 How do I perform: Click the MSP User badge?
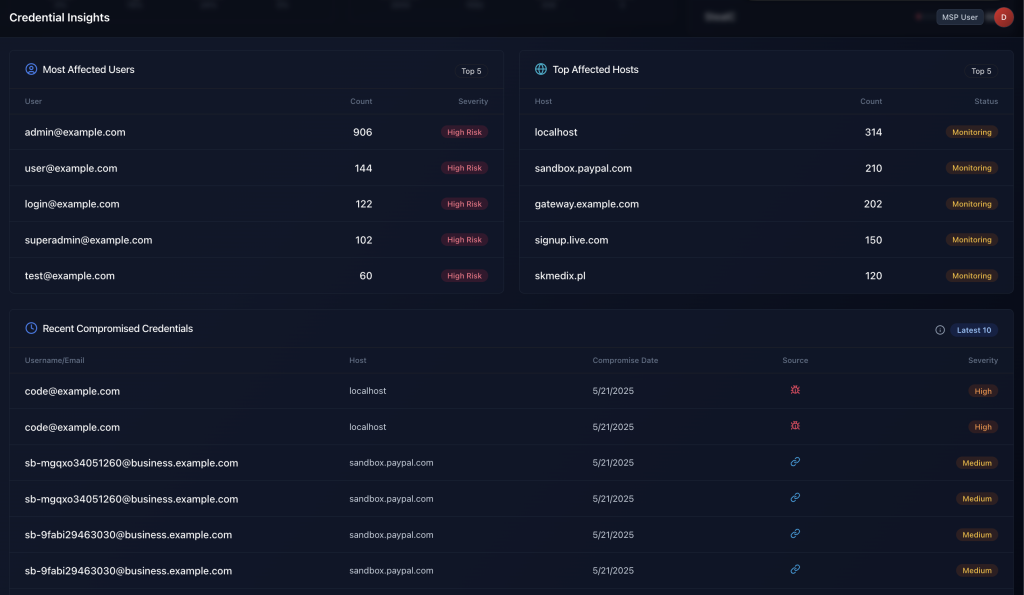click(960, 17)
